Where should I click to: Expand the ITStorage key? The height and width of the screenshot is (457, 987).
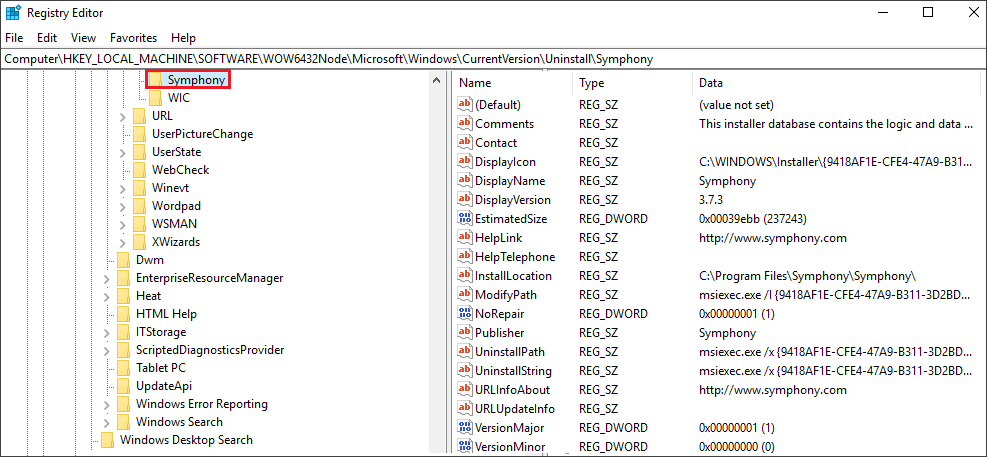pyautogui.click(x=107, y=332)
